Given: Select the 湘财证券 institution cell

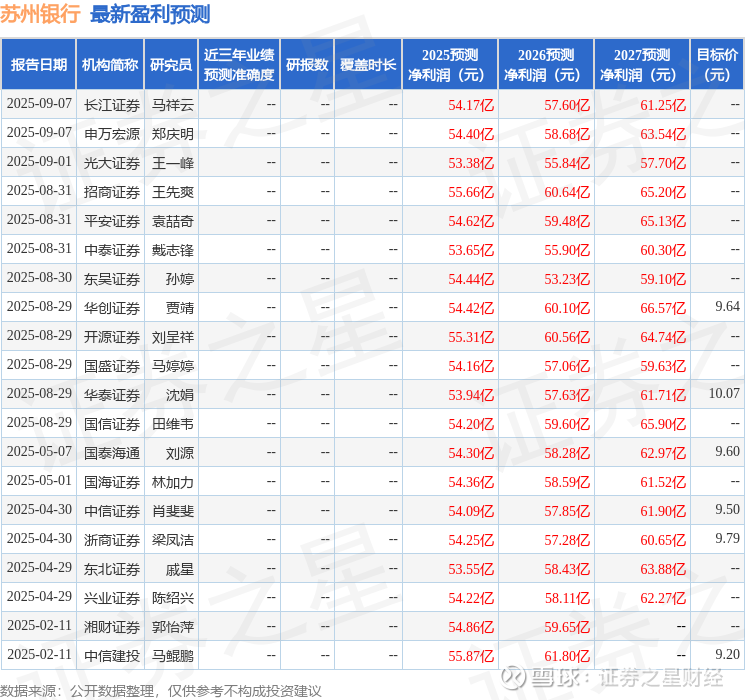Looking at the screenshot, I should (112, 627).
